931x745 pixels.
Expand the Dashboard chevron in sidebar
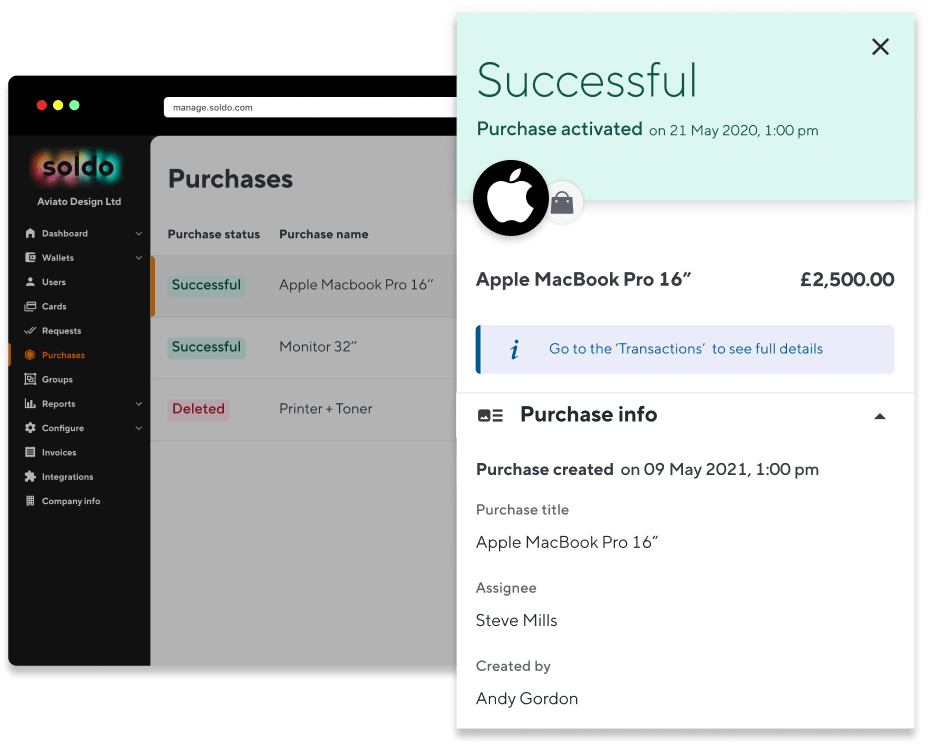139,233
